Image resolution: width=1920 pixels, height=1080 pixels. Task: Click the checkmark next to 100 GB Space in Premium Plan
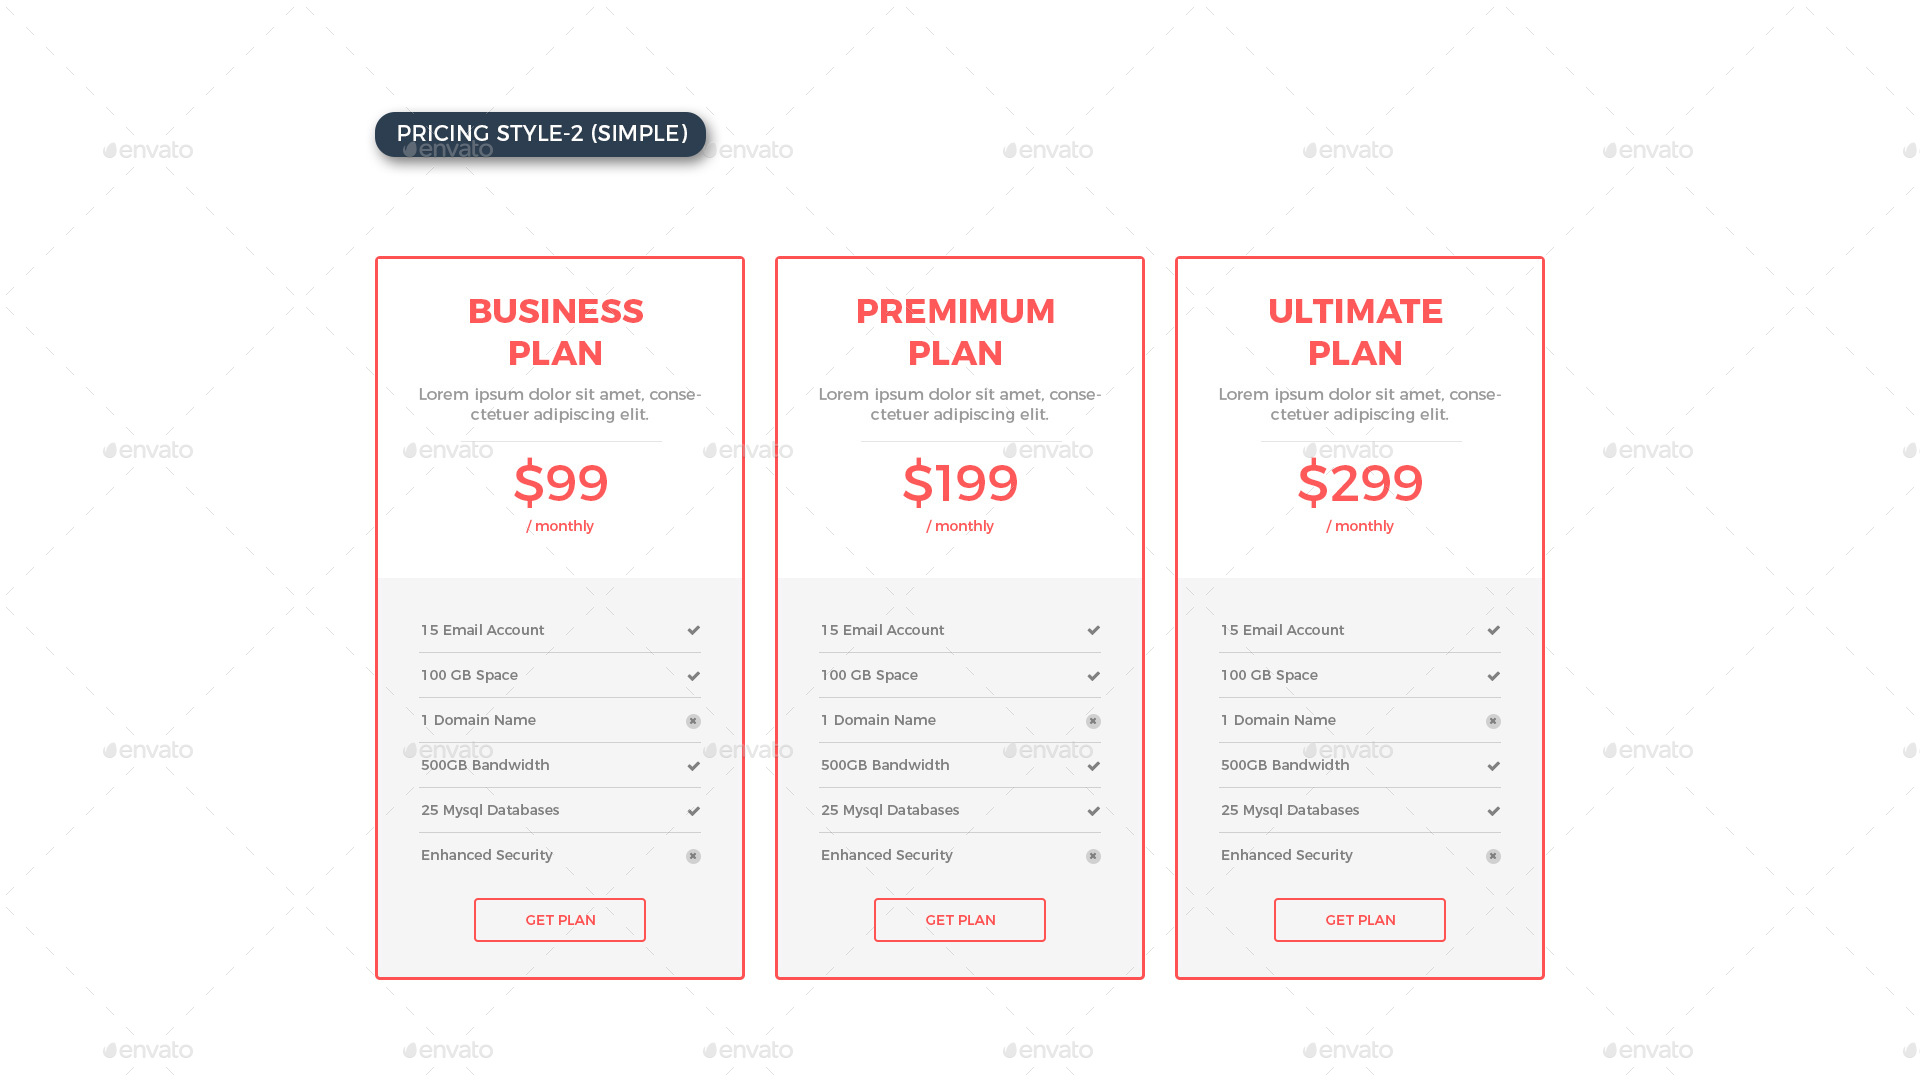(1093, 675)
